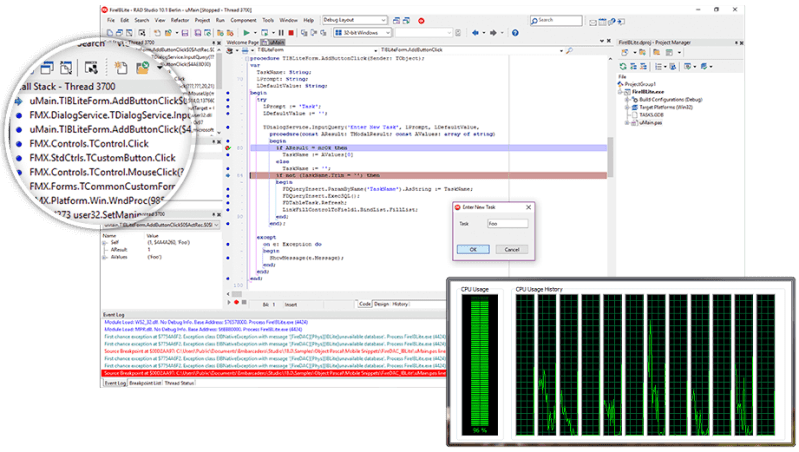The width and height of the screenshot is (799, 452).
Task: Open the Component menu
Action: pyautogui.click(x=244, y=20)
